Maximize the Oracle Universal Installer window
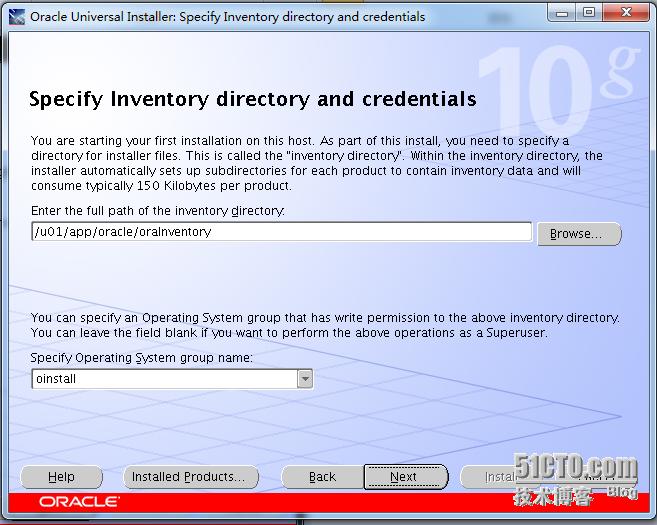657x525 pixels. [589, 13]
